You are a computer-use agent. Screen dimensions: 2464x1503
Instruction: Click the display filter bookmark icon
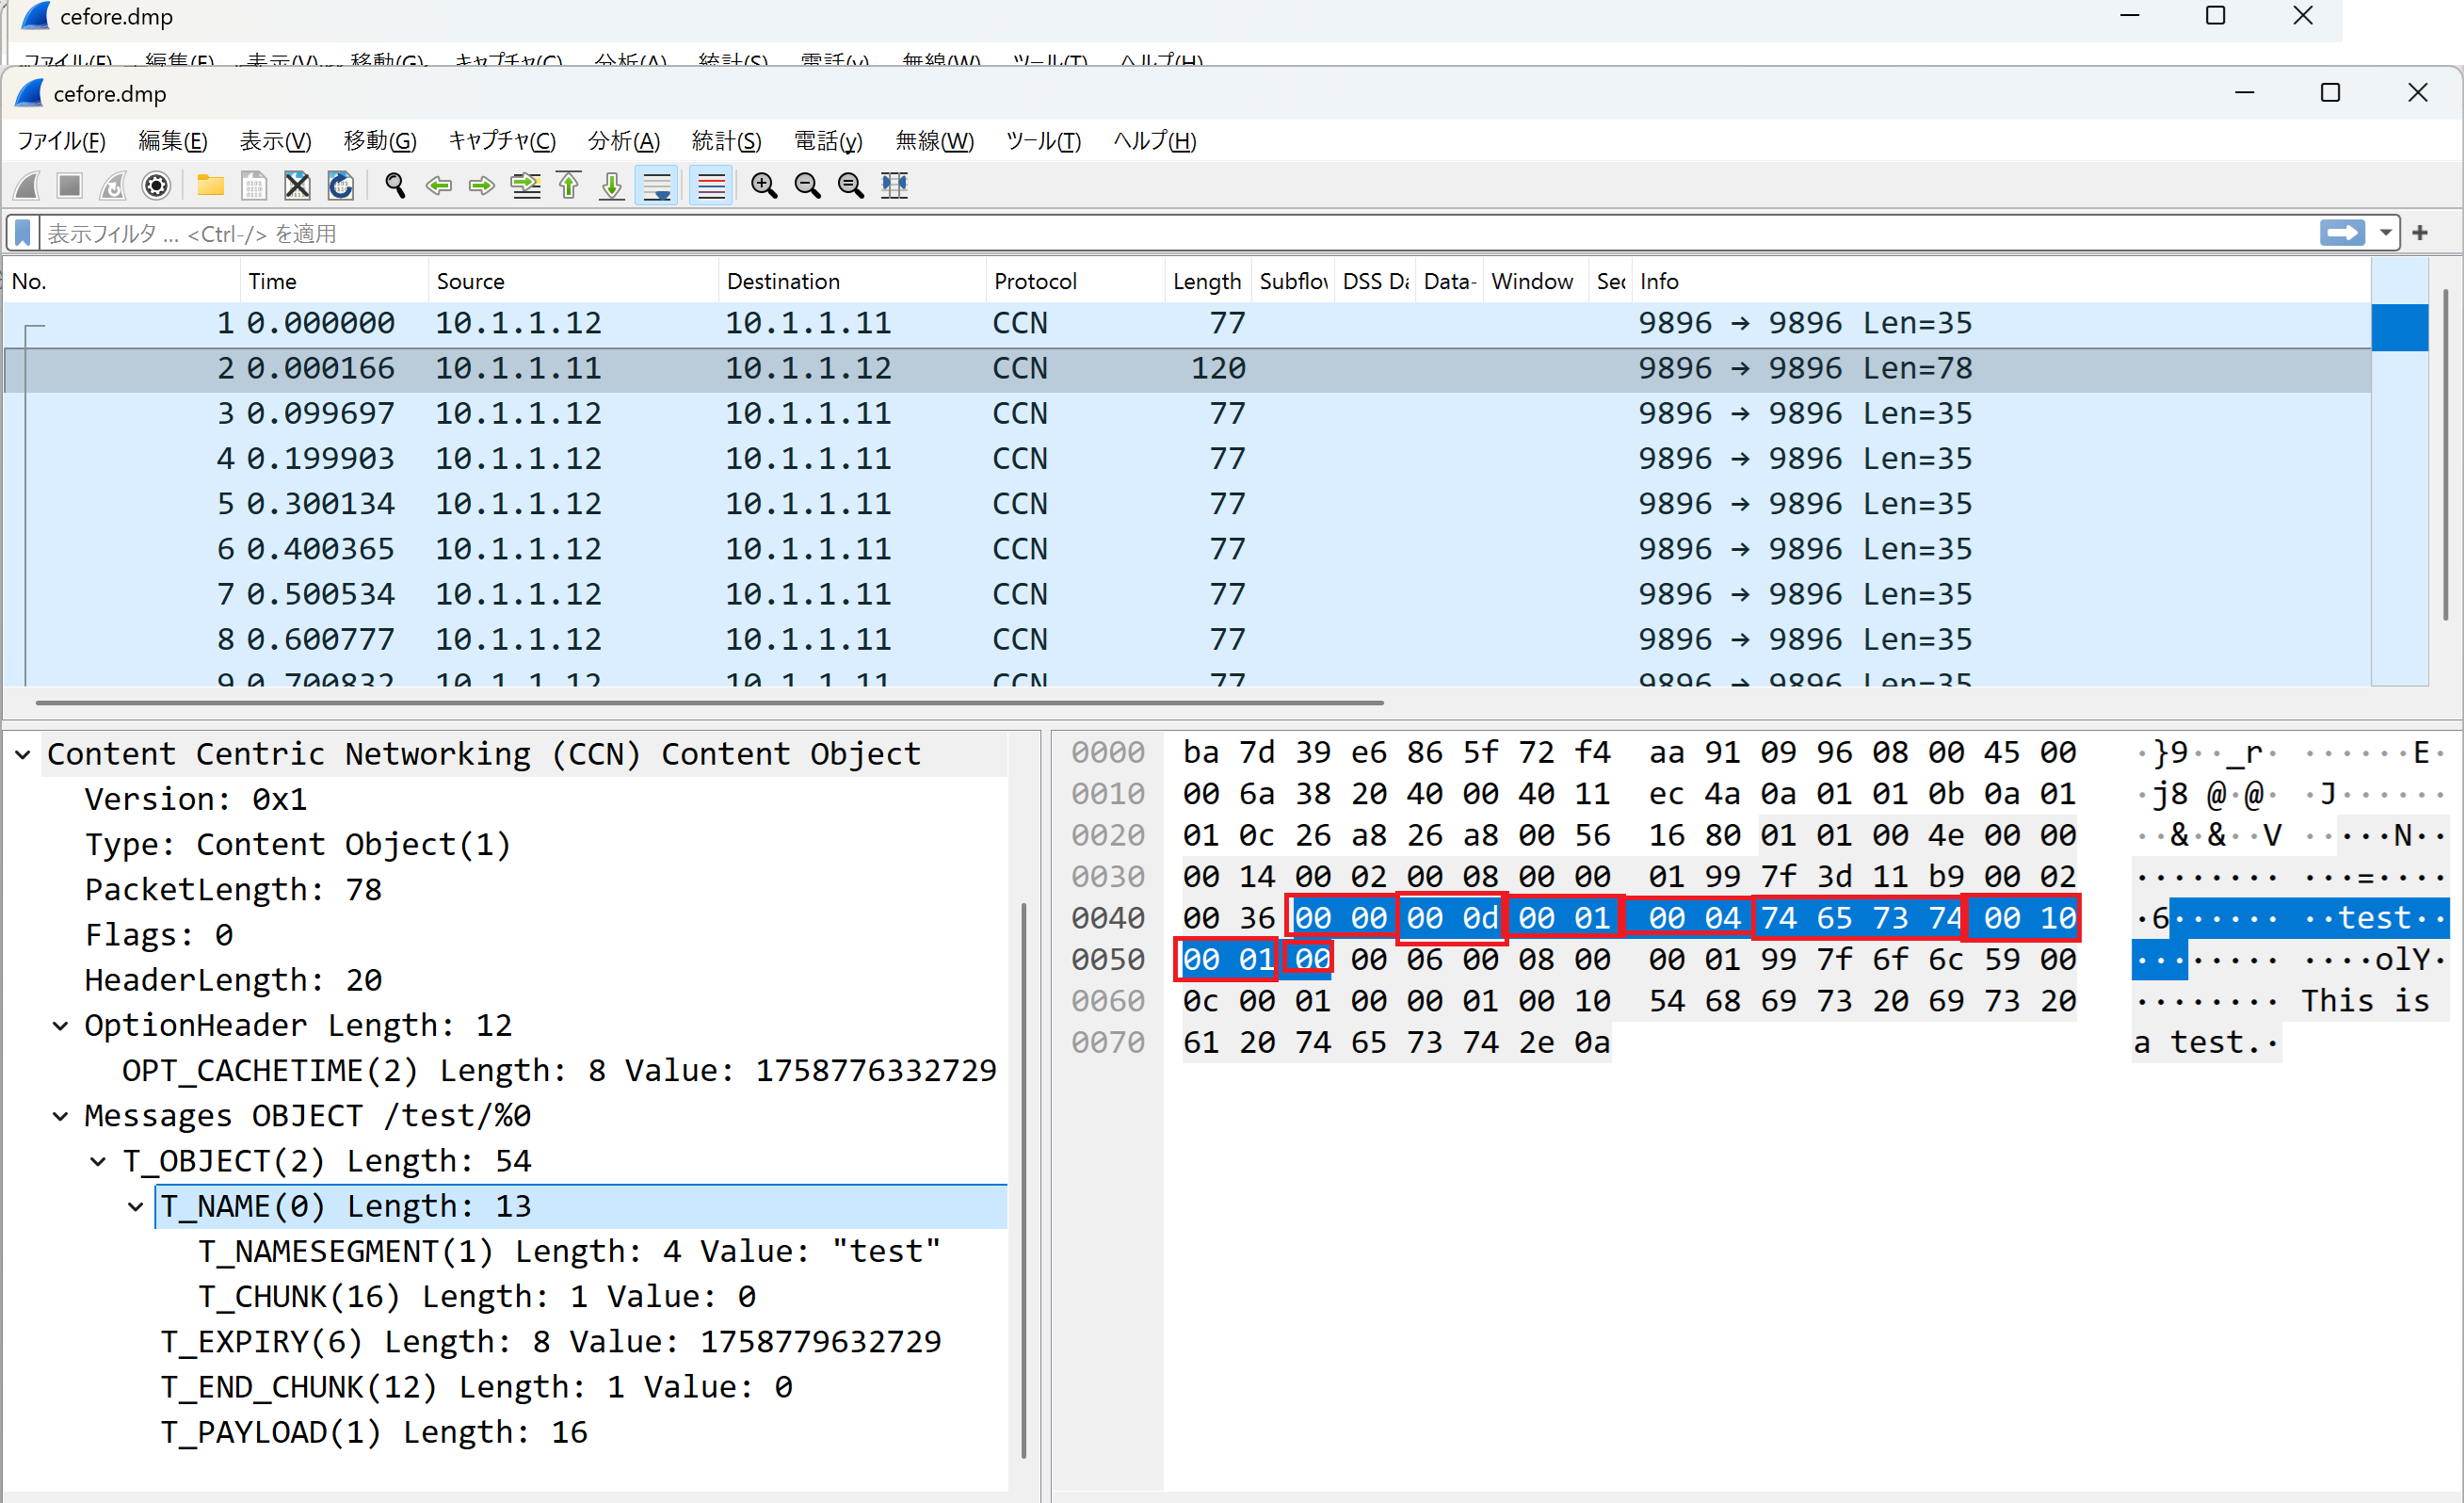click(x=23, y=233)
